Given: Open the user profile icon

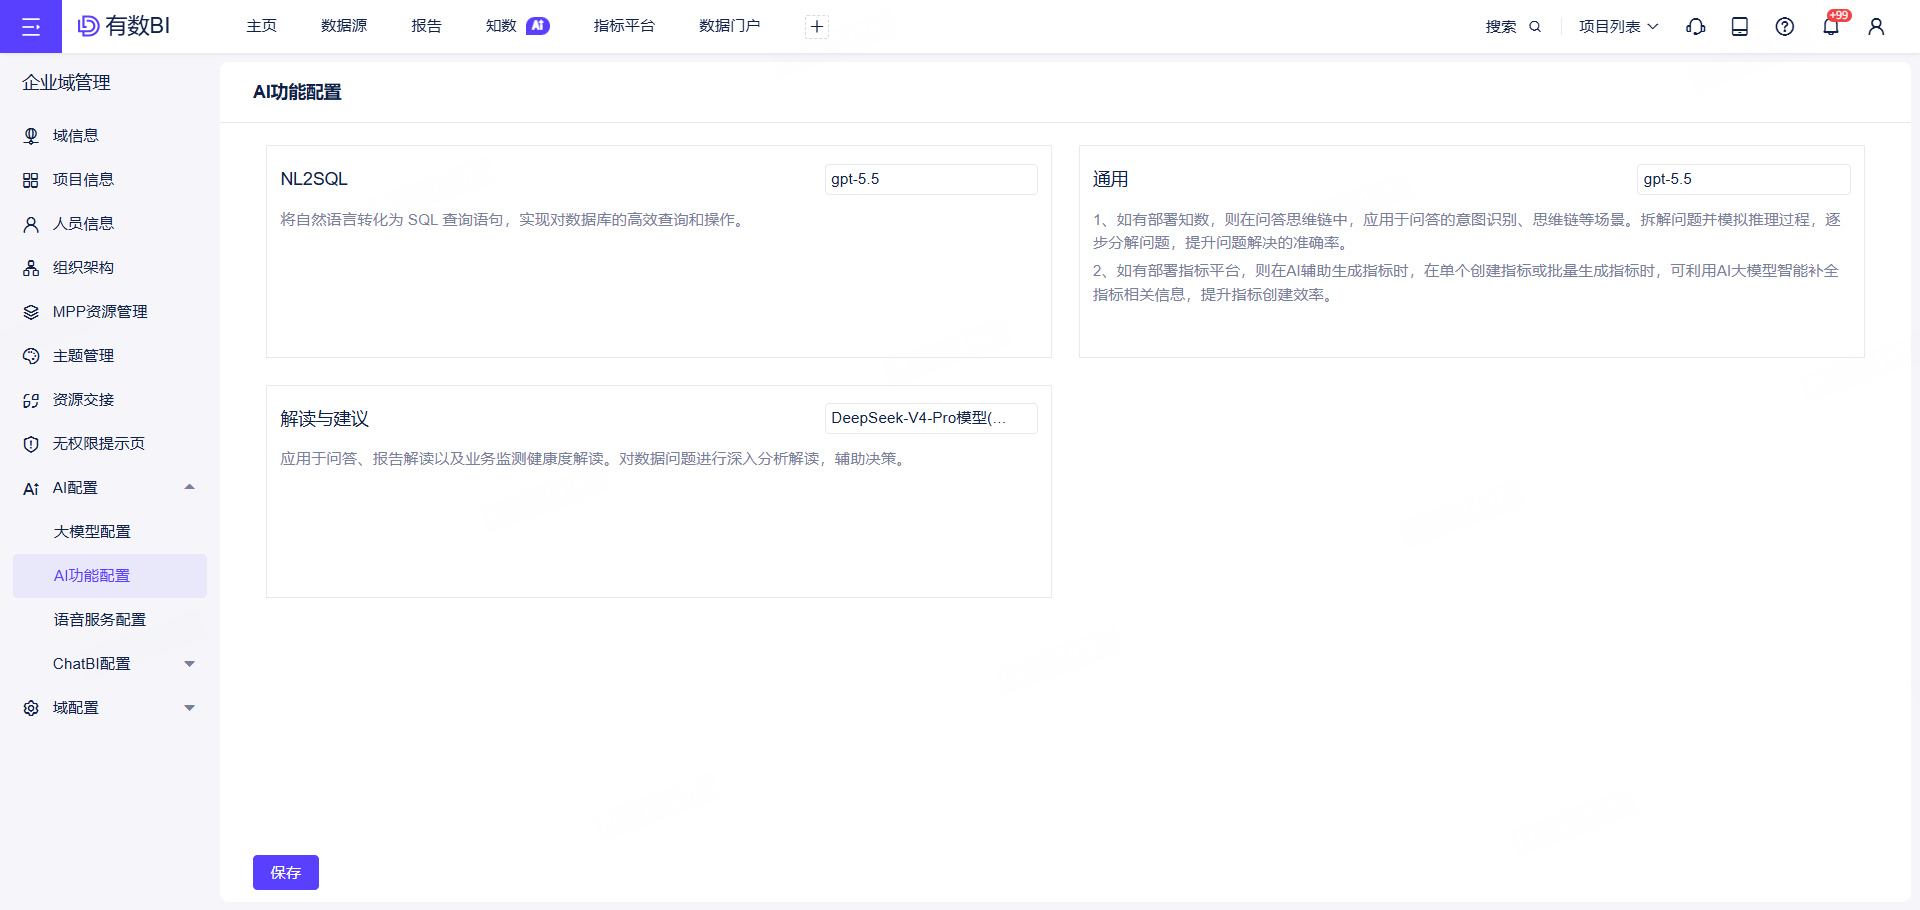Looking at the screenshot, I should (x=1876, y=27).
